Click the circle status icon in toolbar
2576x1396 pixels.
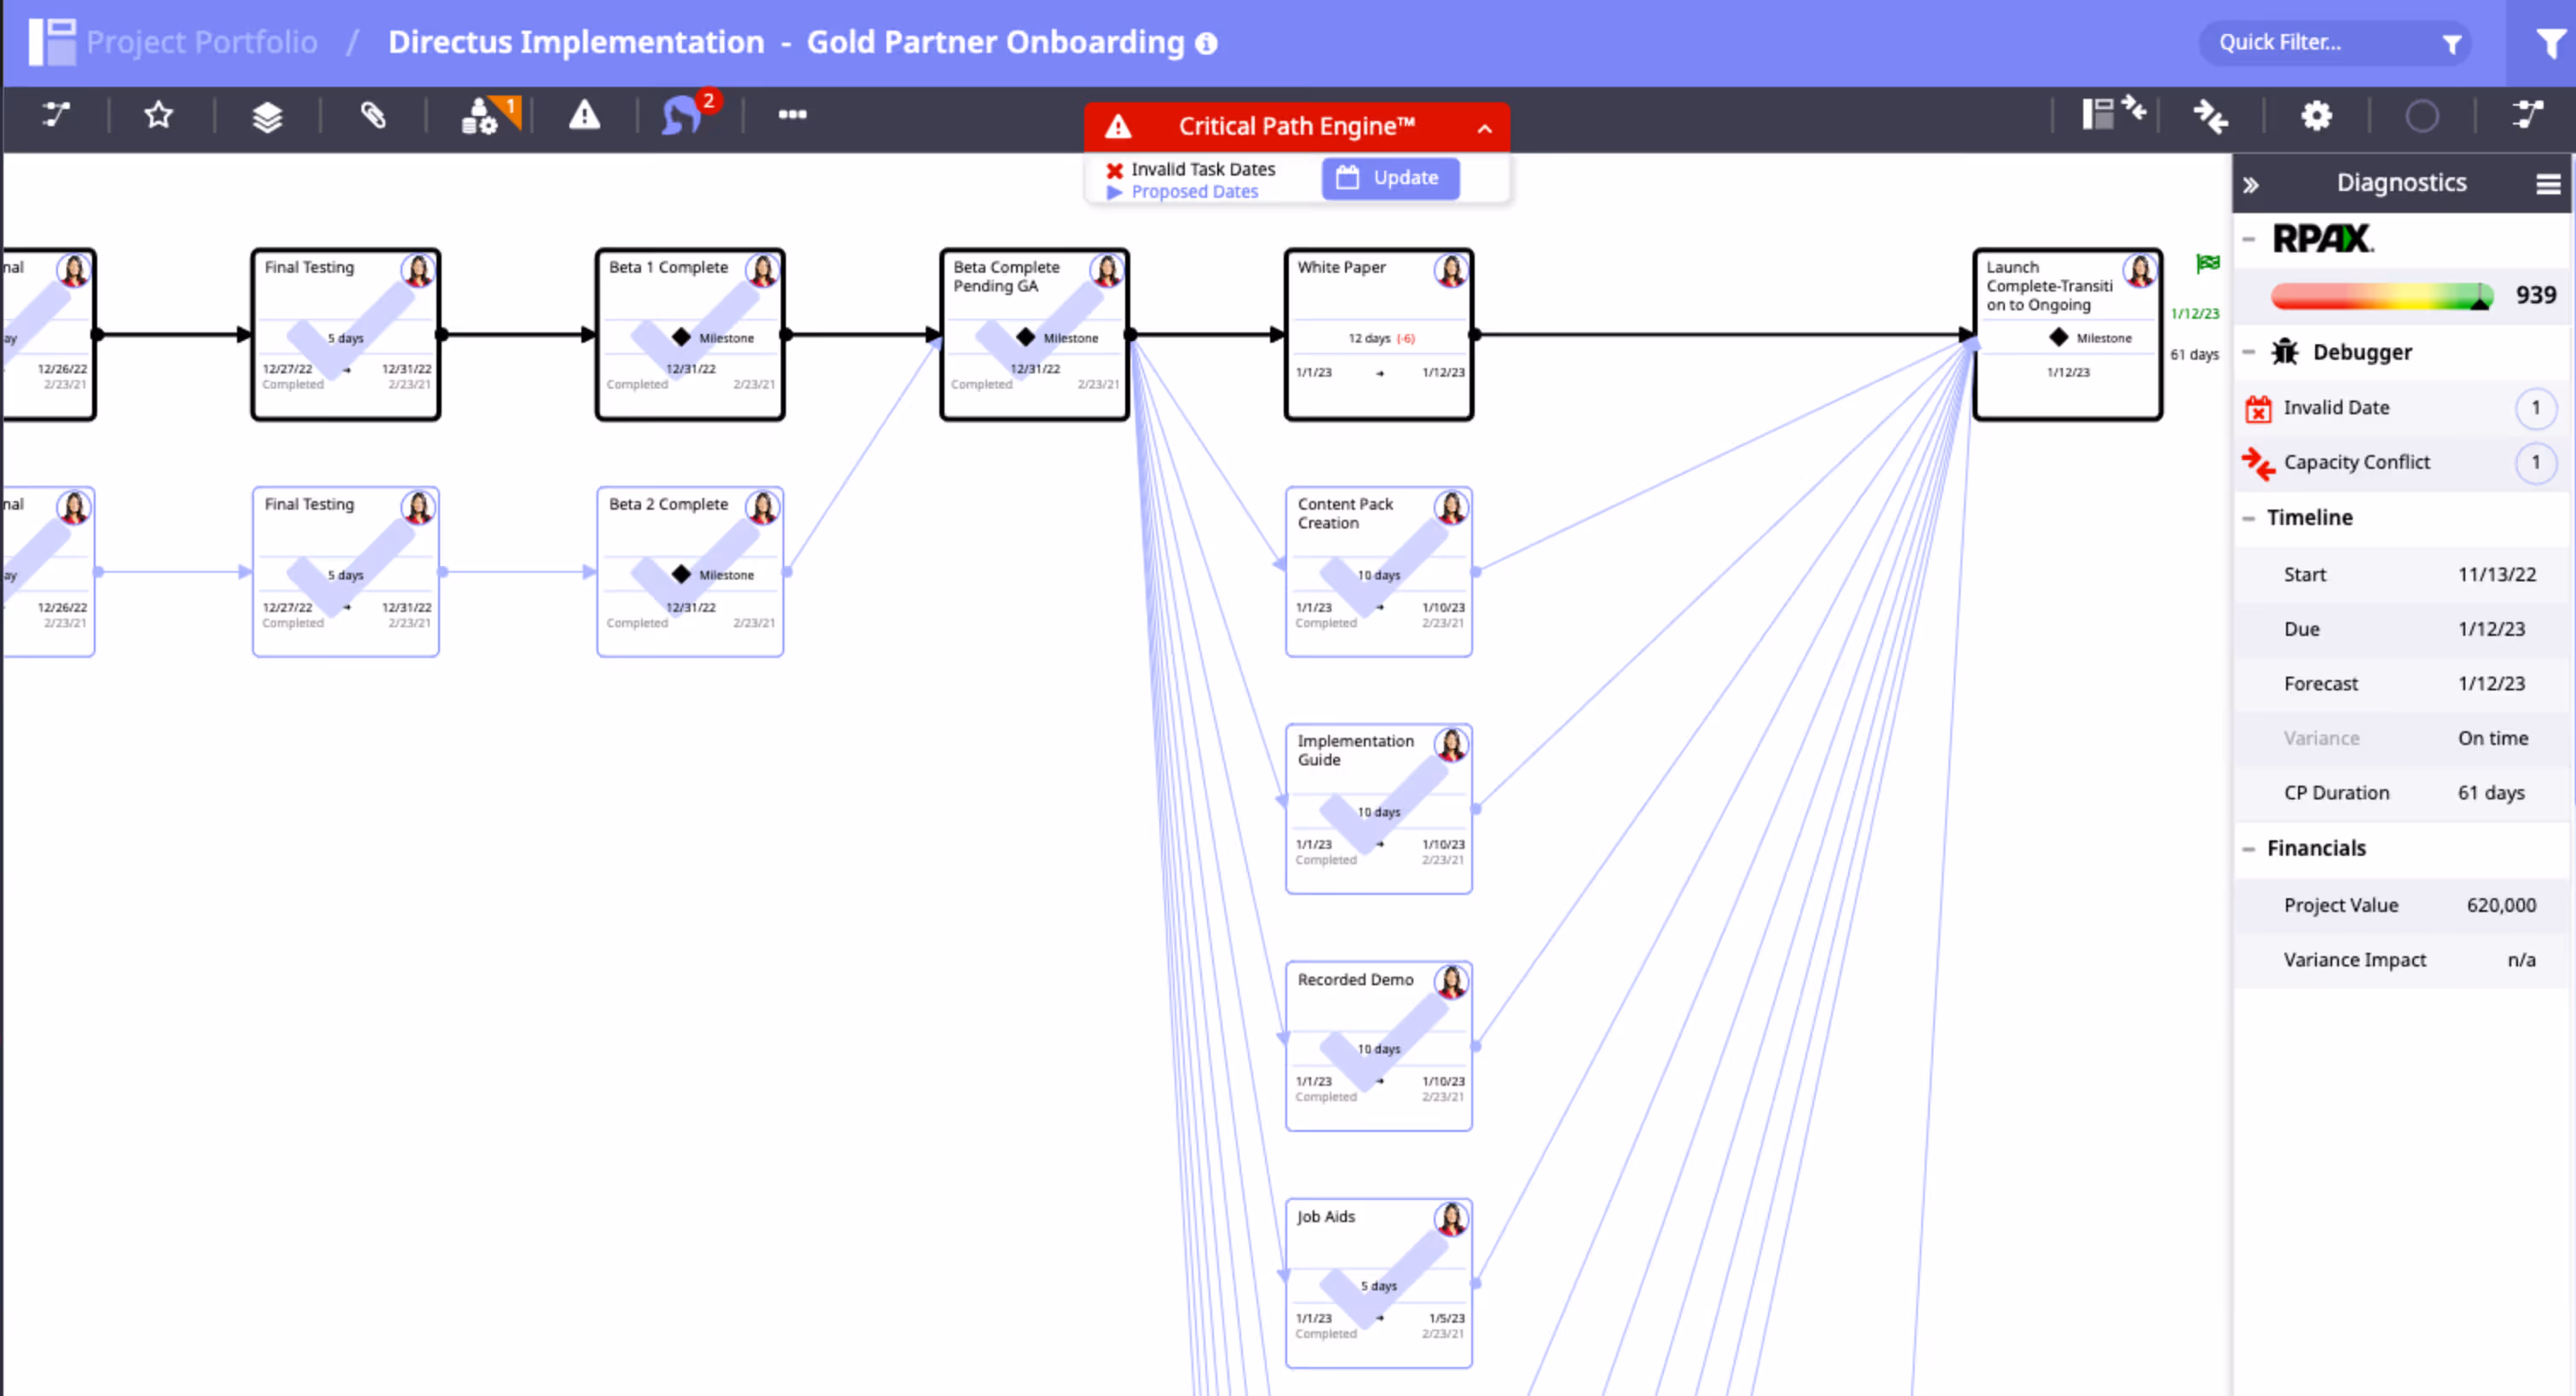tap(2421, 116)
